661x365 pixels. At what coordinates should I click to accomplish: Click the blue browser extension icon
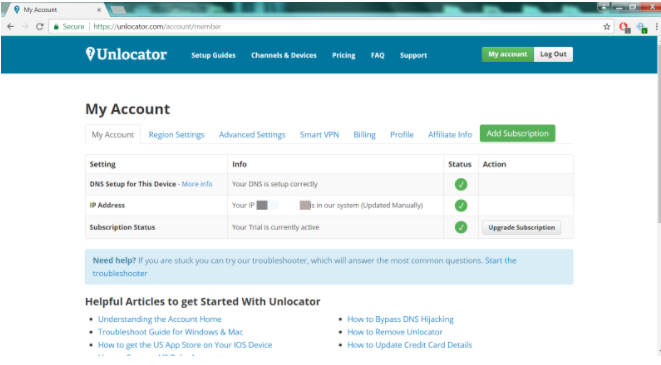(x=642, y=27)
